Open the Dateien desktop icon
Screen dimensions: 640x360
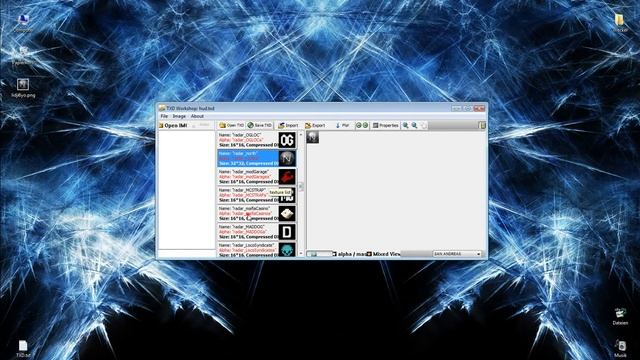tap(620, 316)
